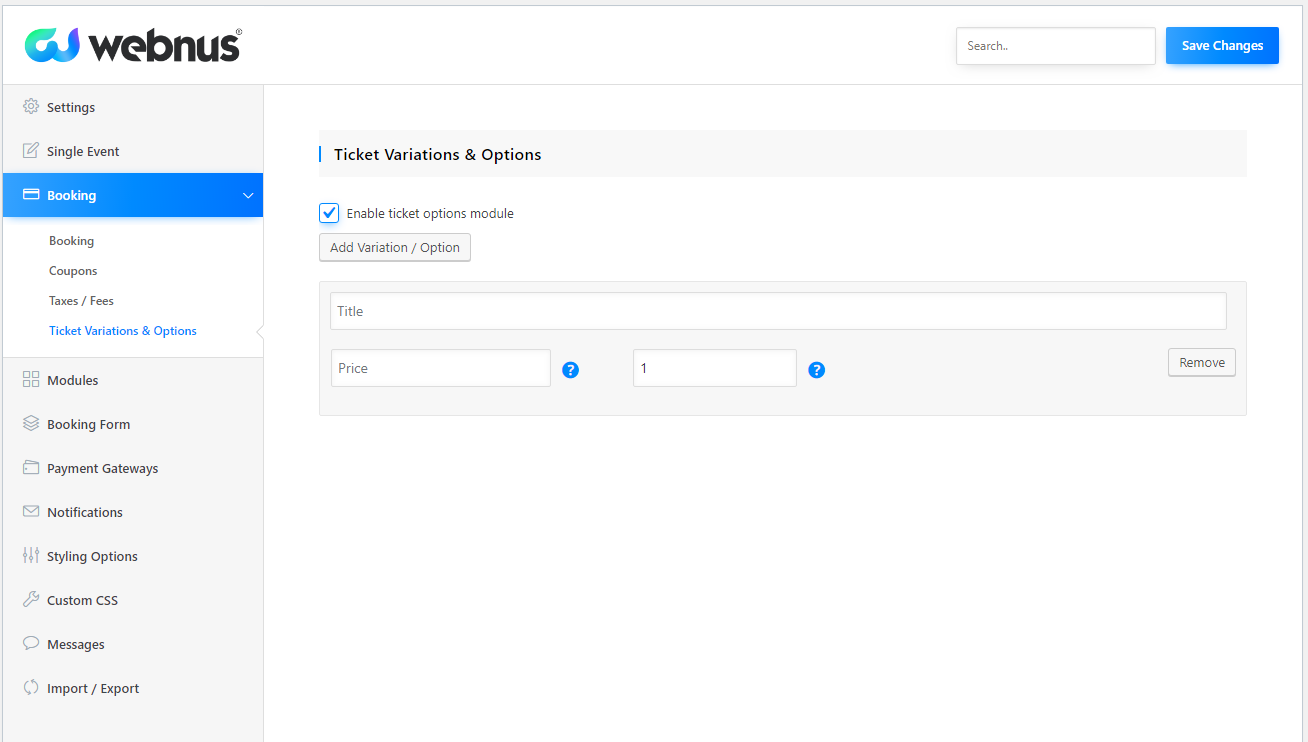The height and width of the screenshot is (742, 1308).
Task: Click the Payment Gateways wallet icon
Action: coord(31,467)
